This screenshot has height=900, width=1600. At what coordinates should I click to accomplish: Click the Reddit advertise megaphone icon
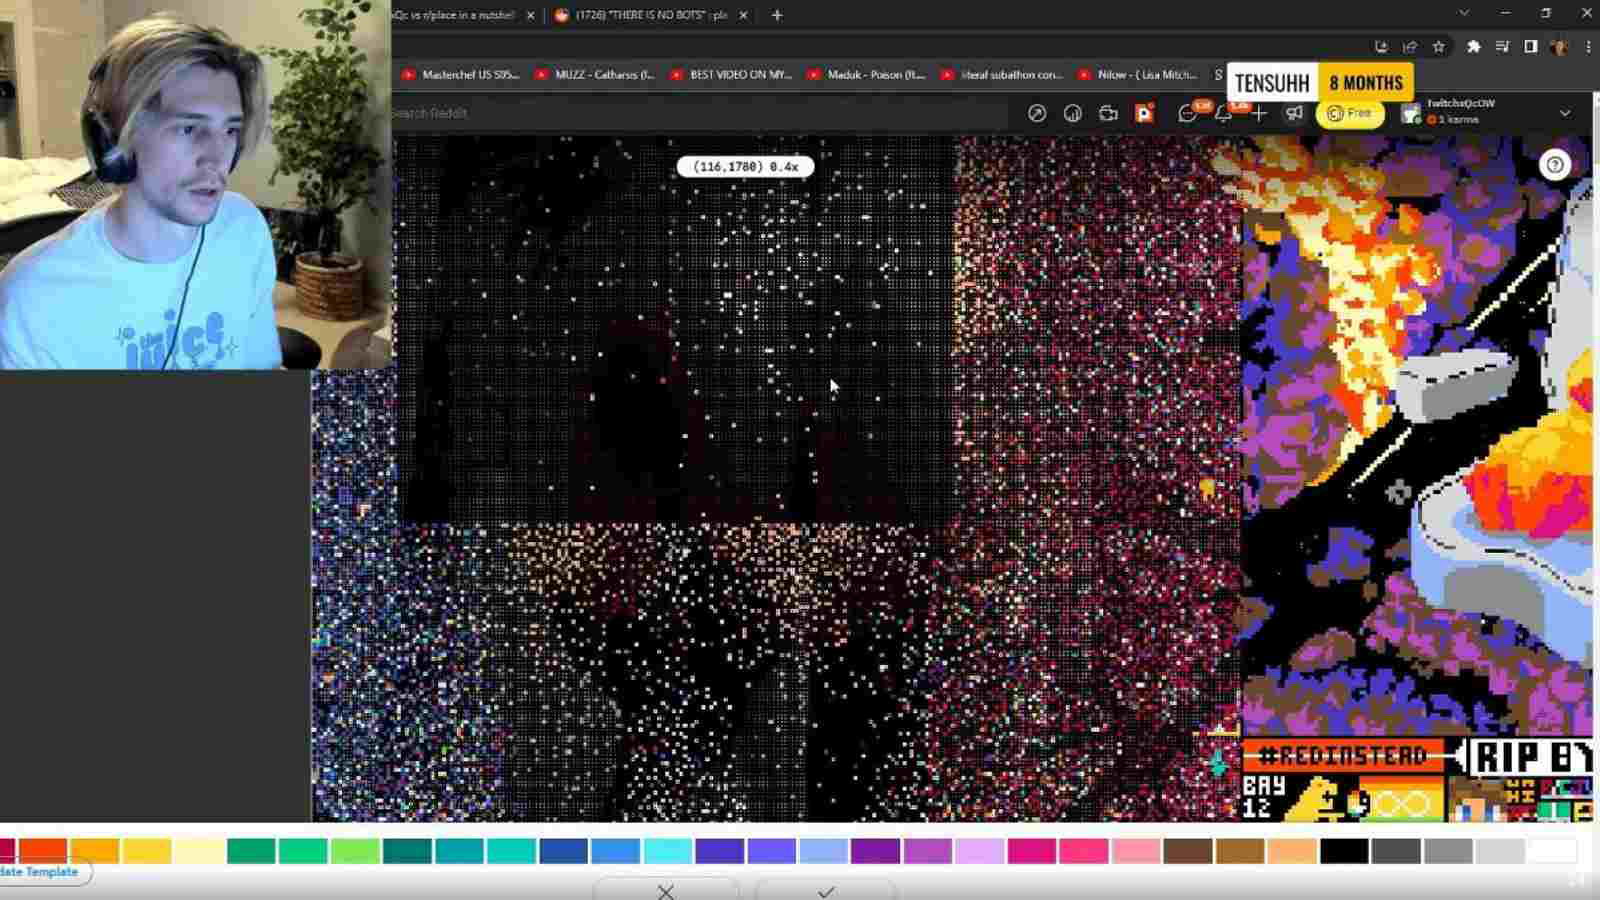pos(1294,113)
